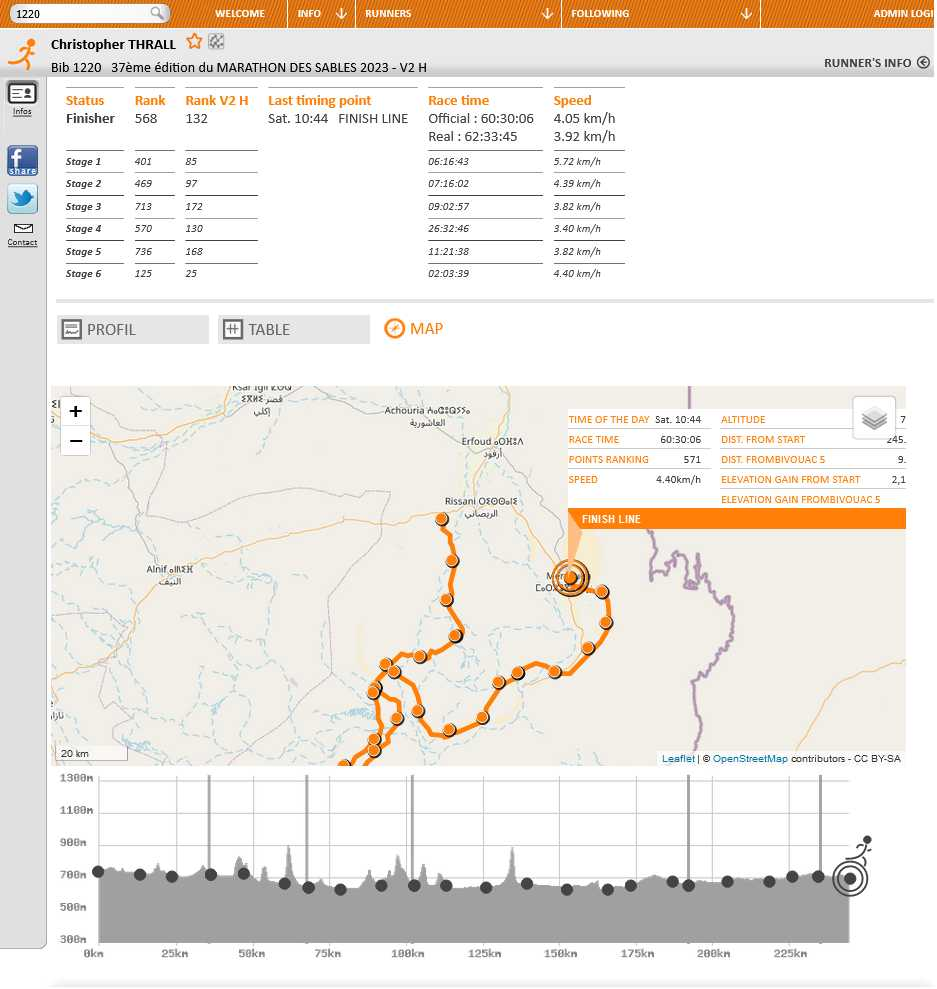The width and height of the screenshot is (937, 989).
Task: Zoom in the map with plus button
Action: coord(76,411)
